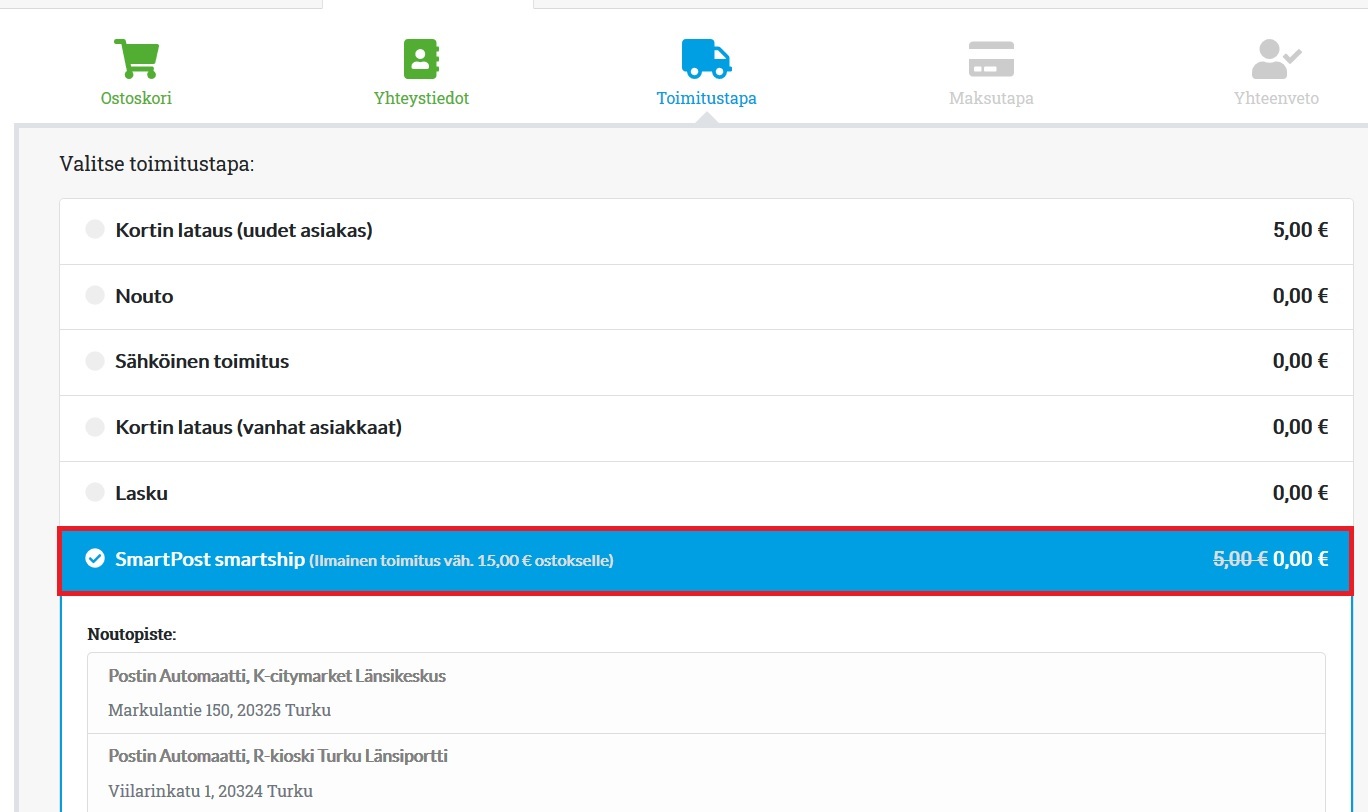The image size is (1368, 812).
Task: Click the Toimitustapa step label
Action: point(706,98)
